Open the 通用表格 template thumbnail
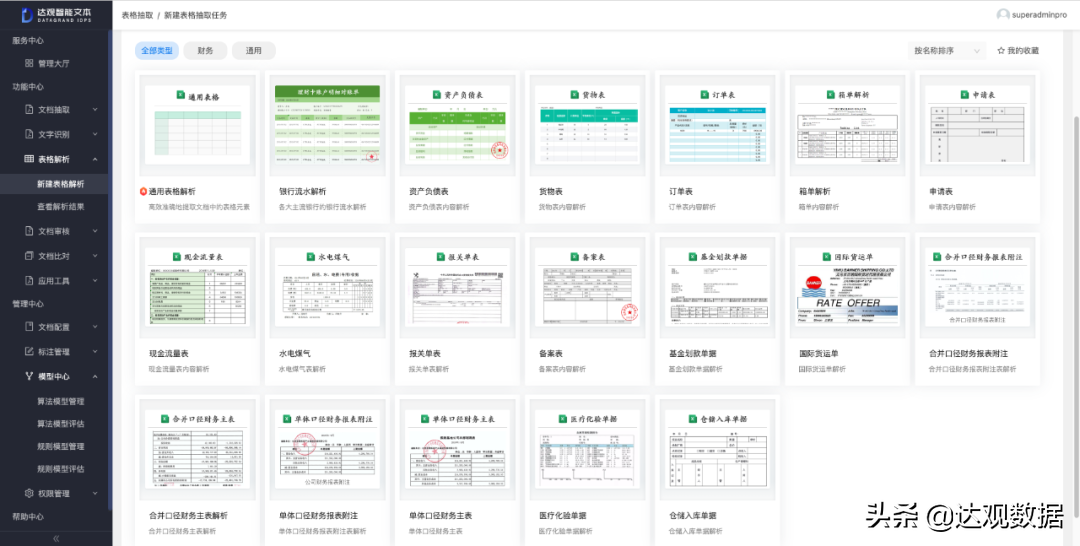The image size is (1080, 546). (198, 125)
